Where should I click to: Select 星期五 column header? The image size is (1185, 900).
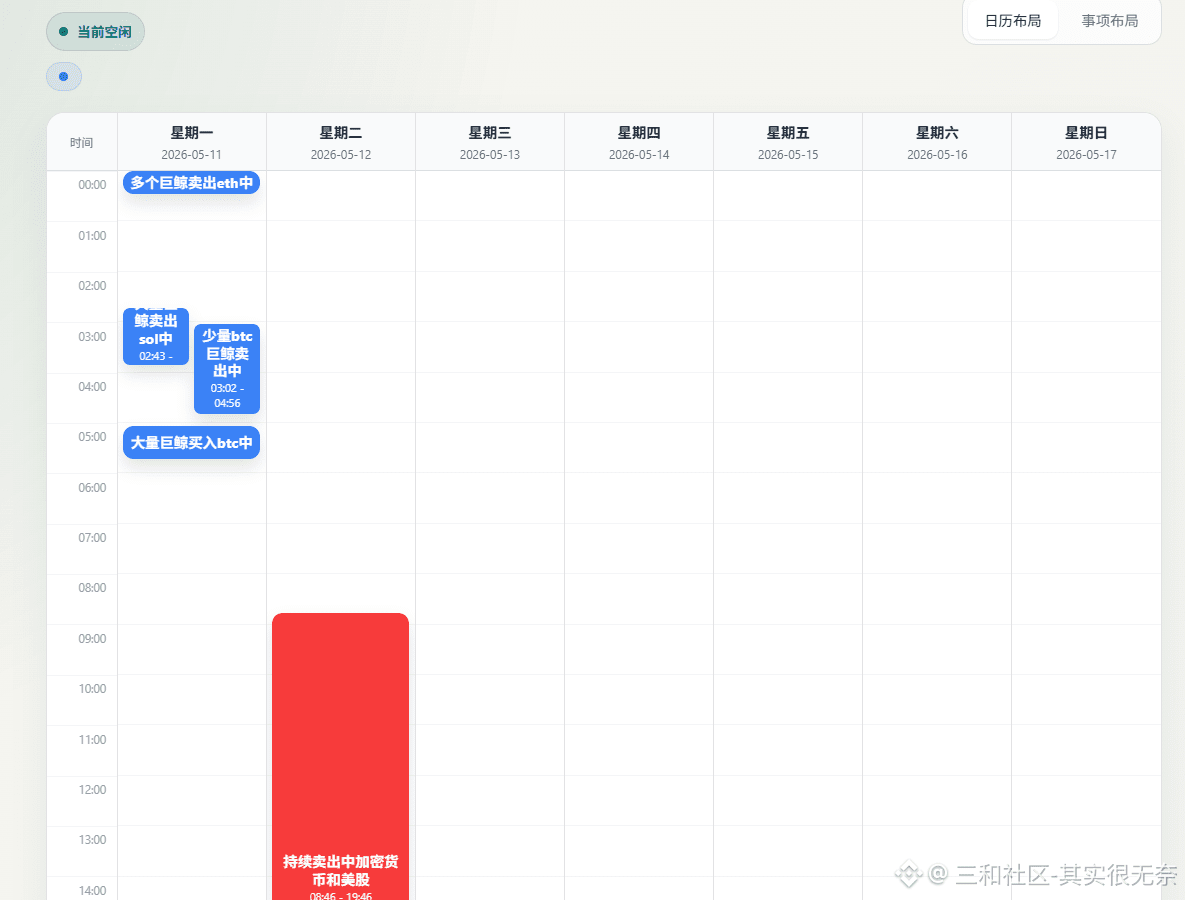click(x=787, y=142)
